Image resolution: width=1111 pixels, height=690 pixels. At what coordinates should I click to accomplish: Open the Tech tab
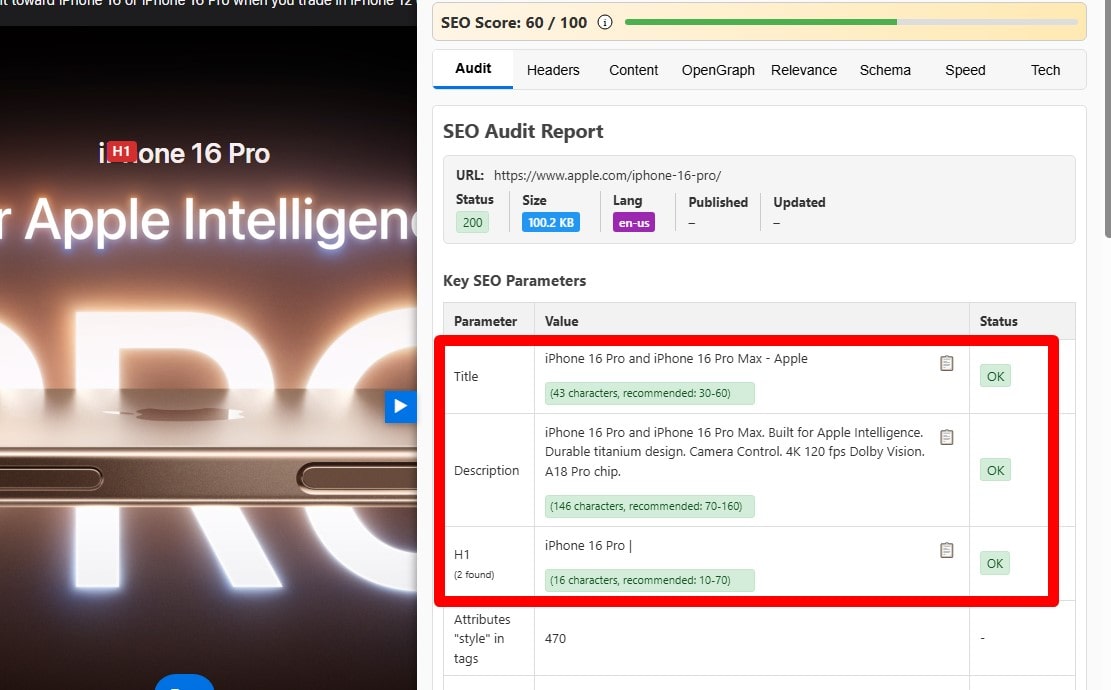[x=1045, y=70]
